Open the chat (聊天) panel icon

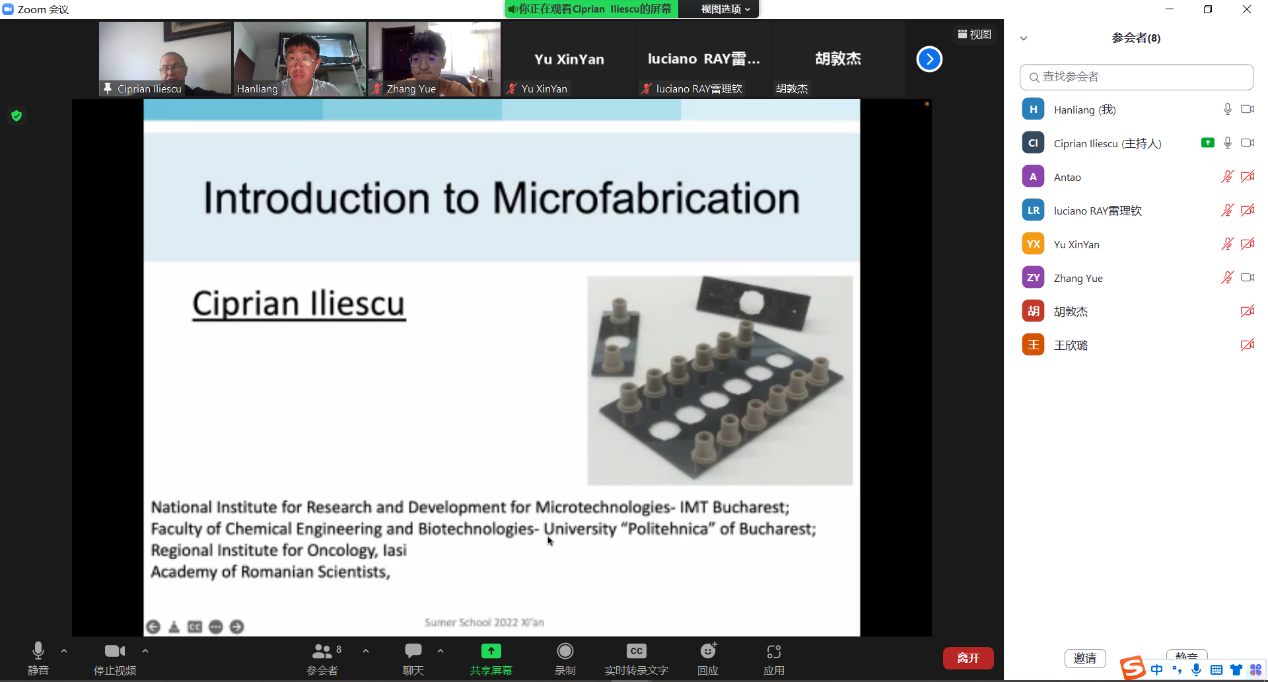pyautogui.click(x=413, y=651)
